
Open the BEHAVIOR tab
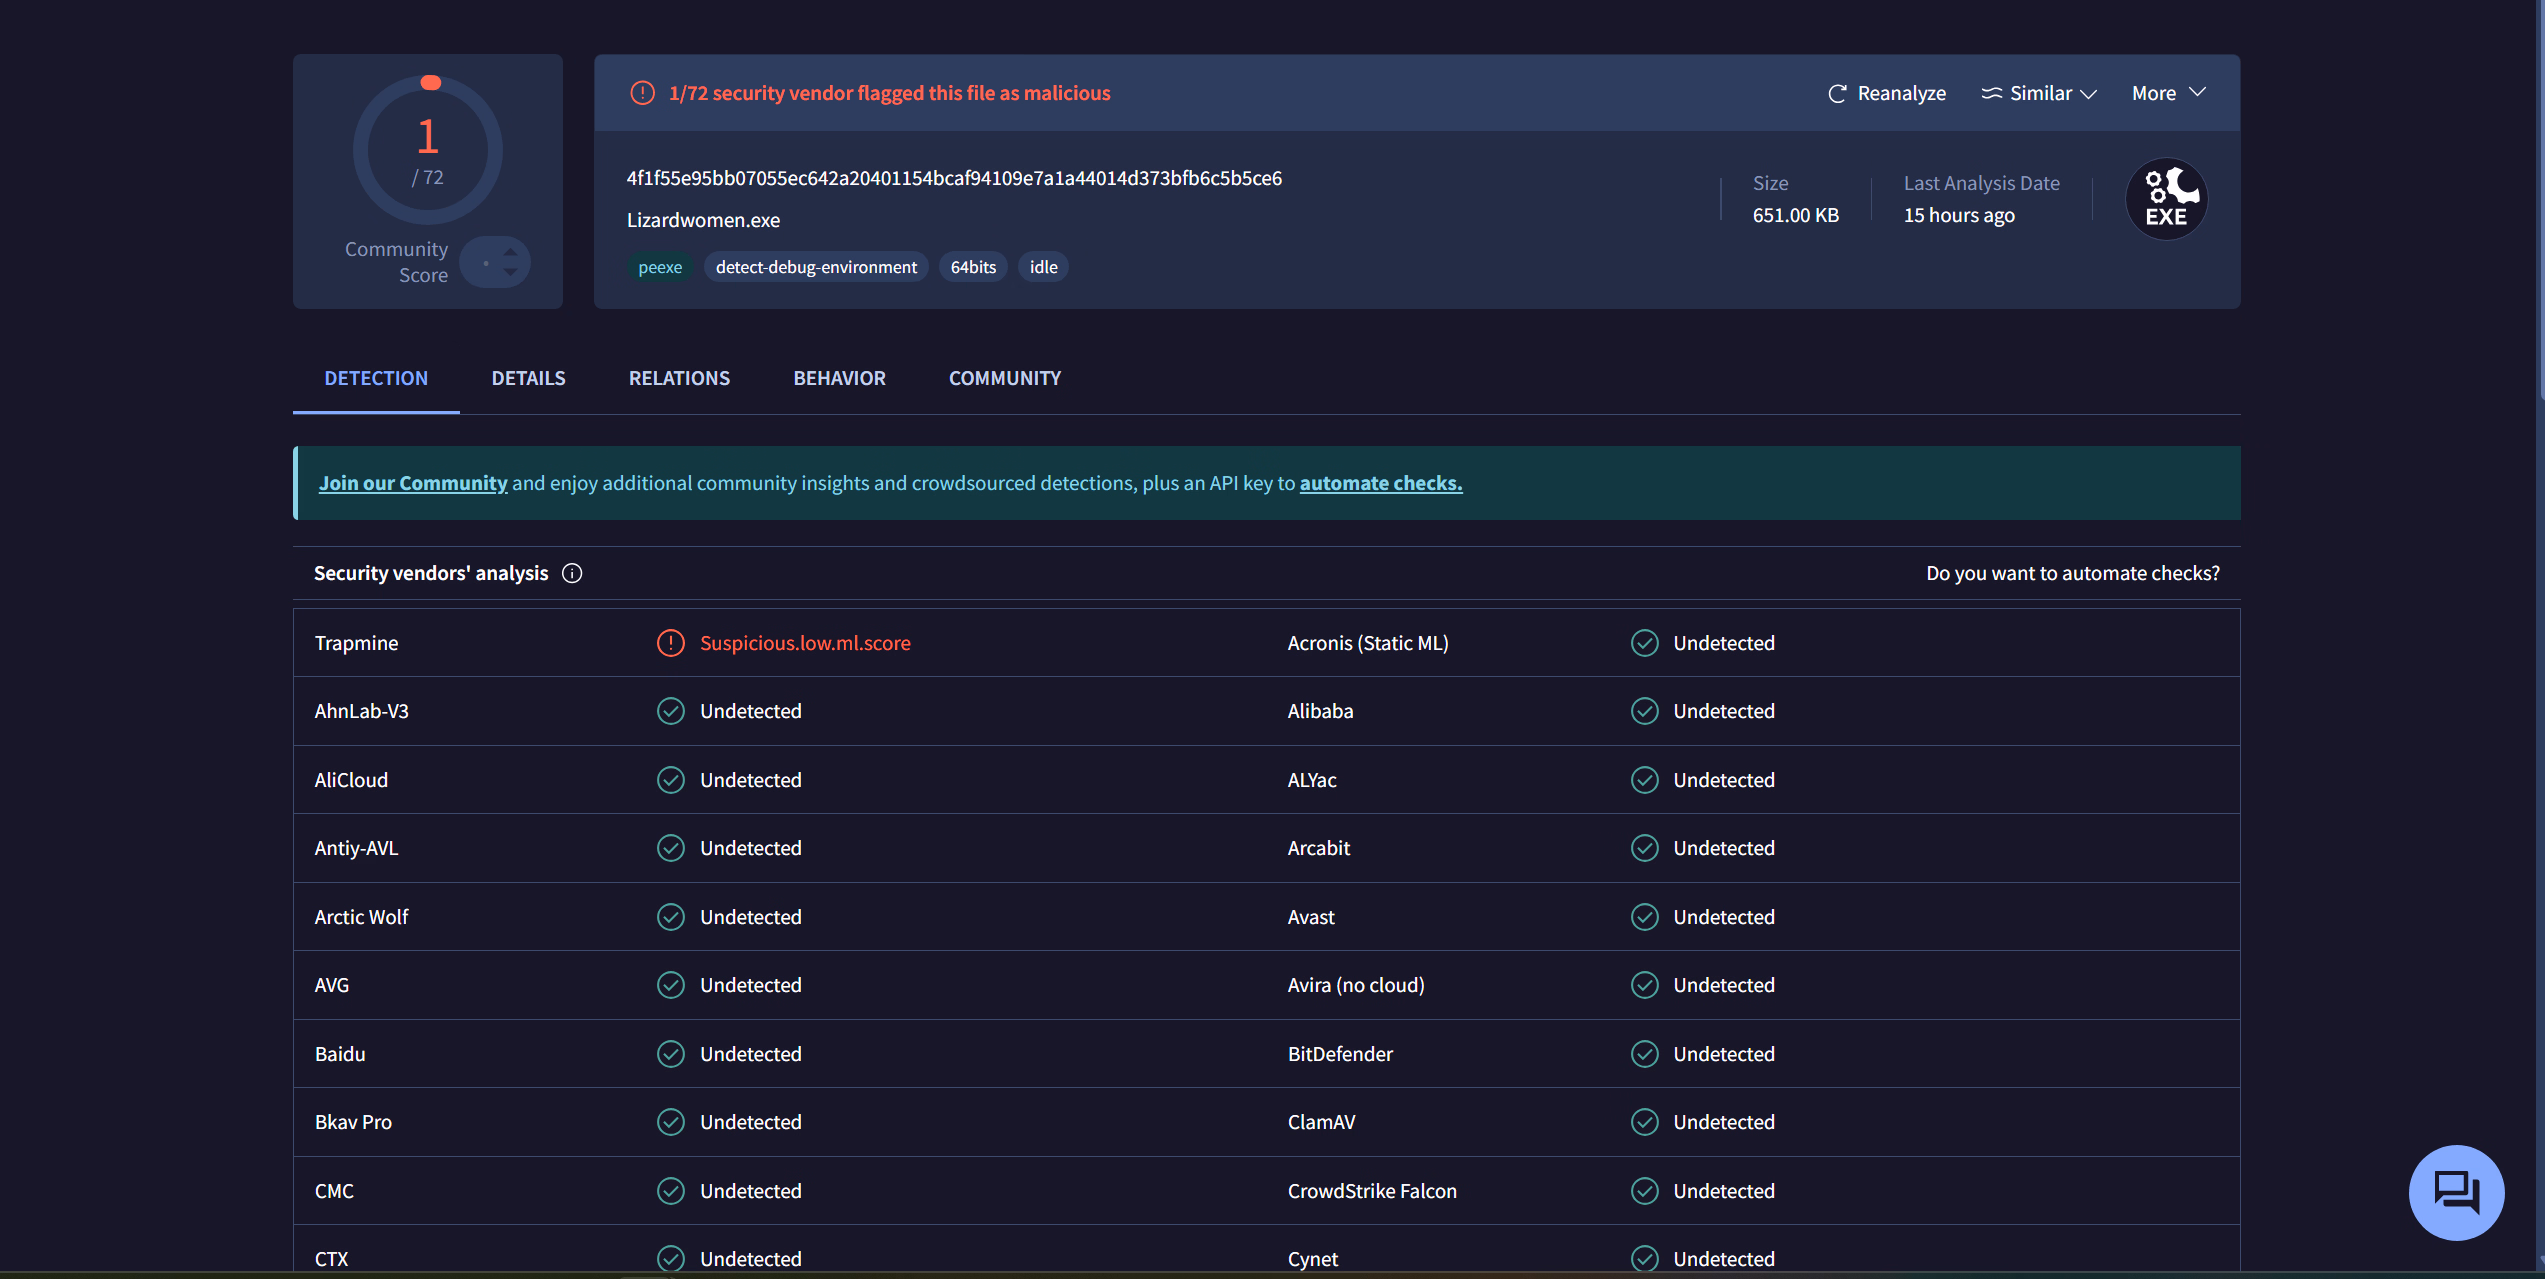tap(839, 378)
